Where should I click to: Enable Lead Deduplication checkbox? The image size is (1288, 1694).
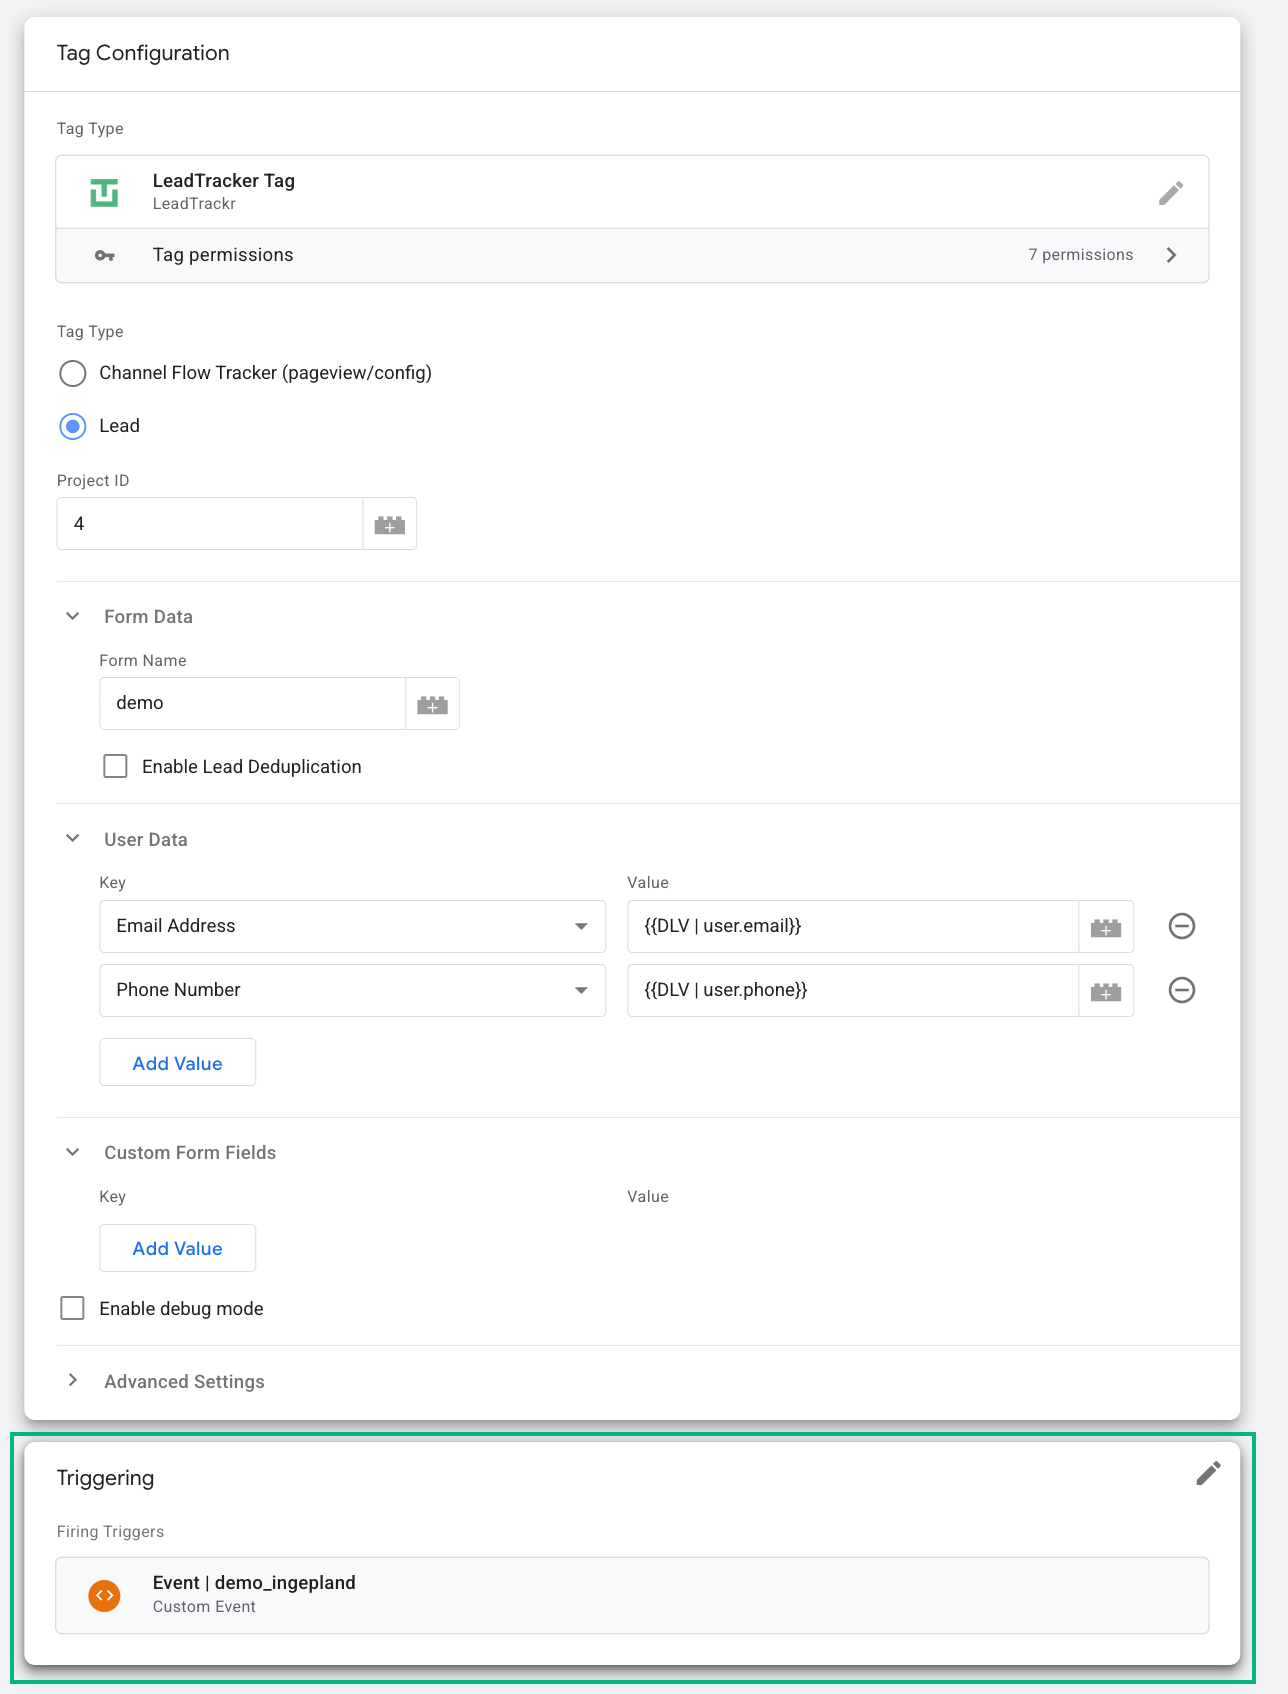click(116, 766)
